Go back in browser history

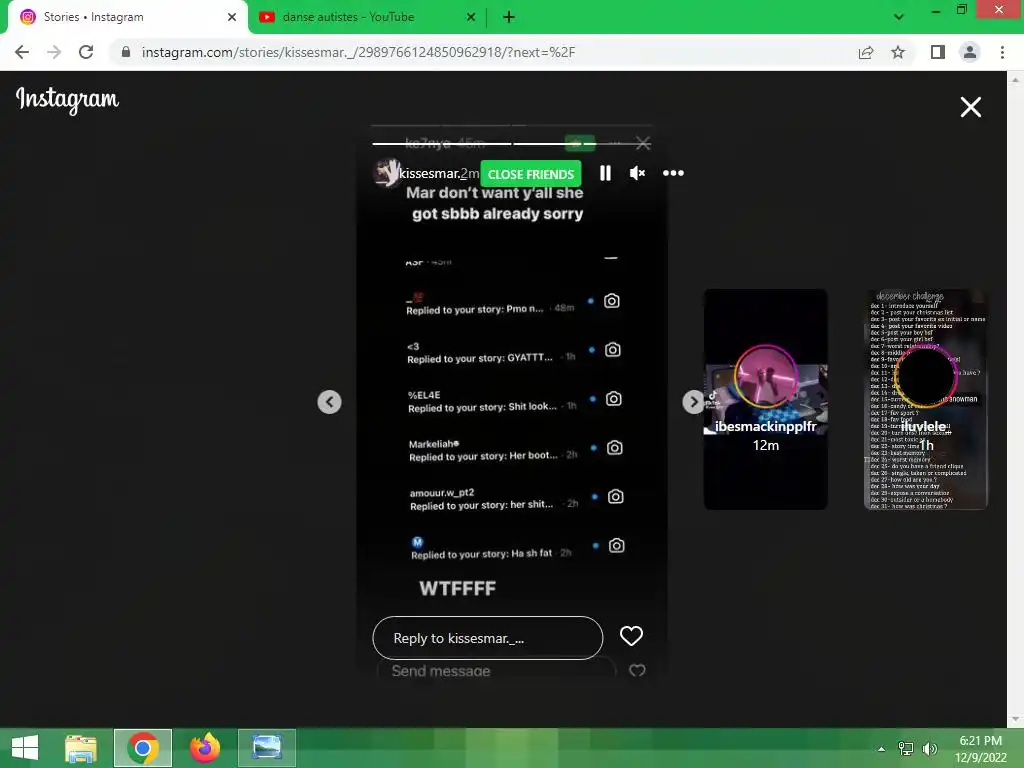22,52
